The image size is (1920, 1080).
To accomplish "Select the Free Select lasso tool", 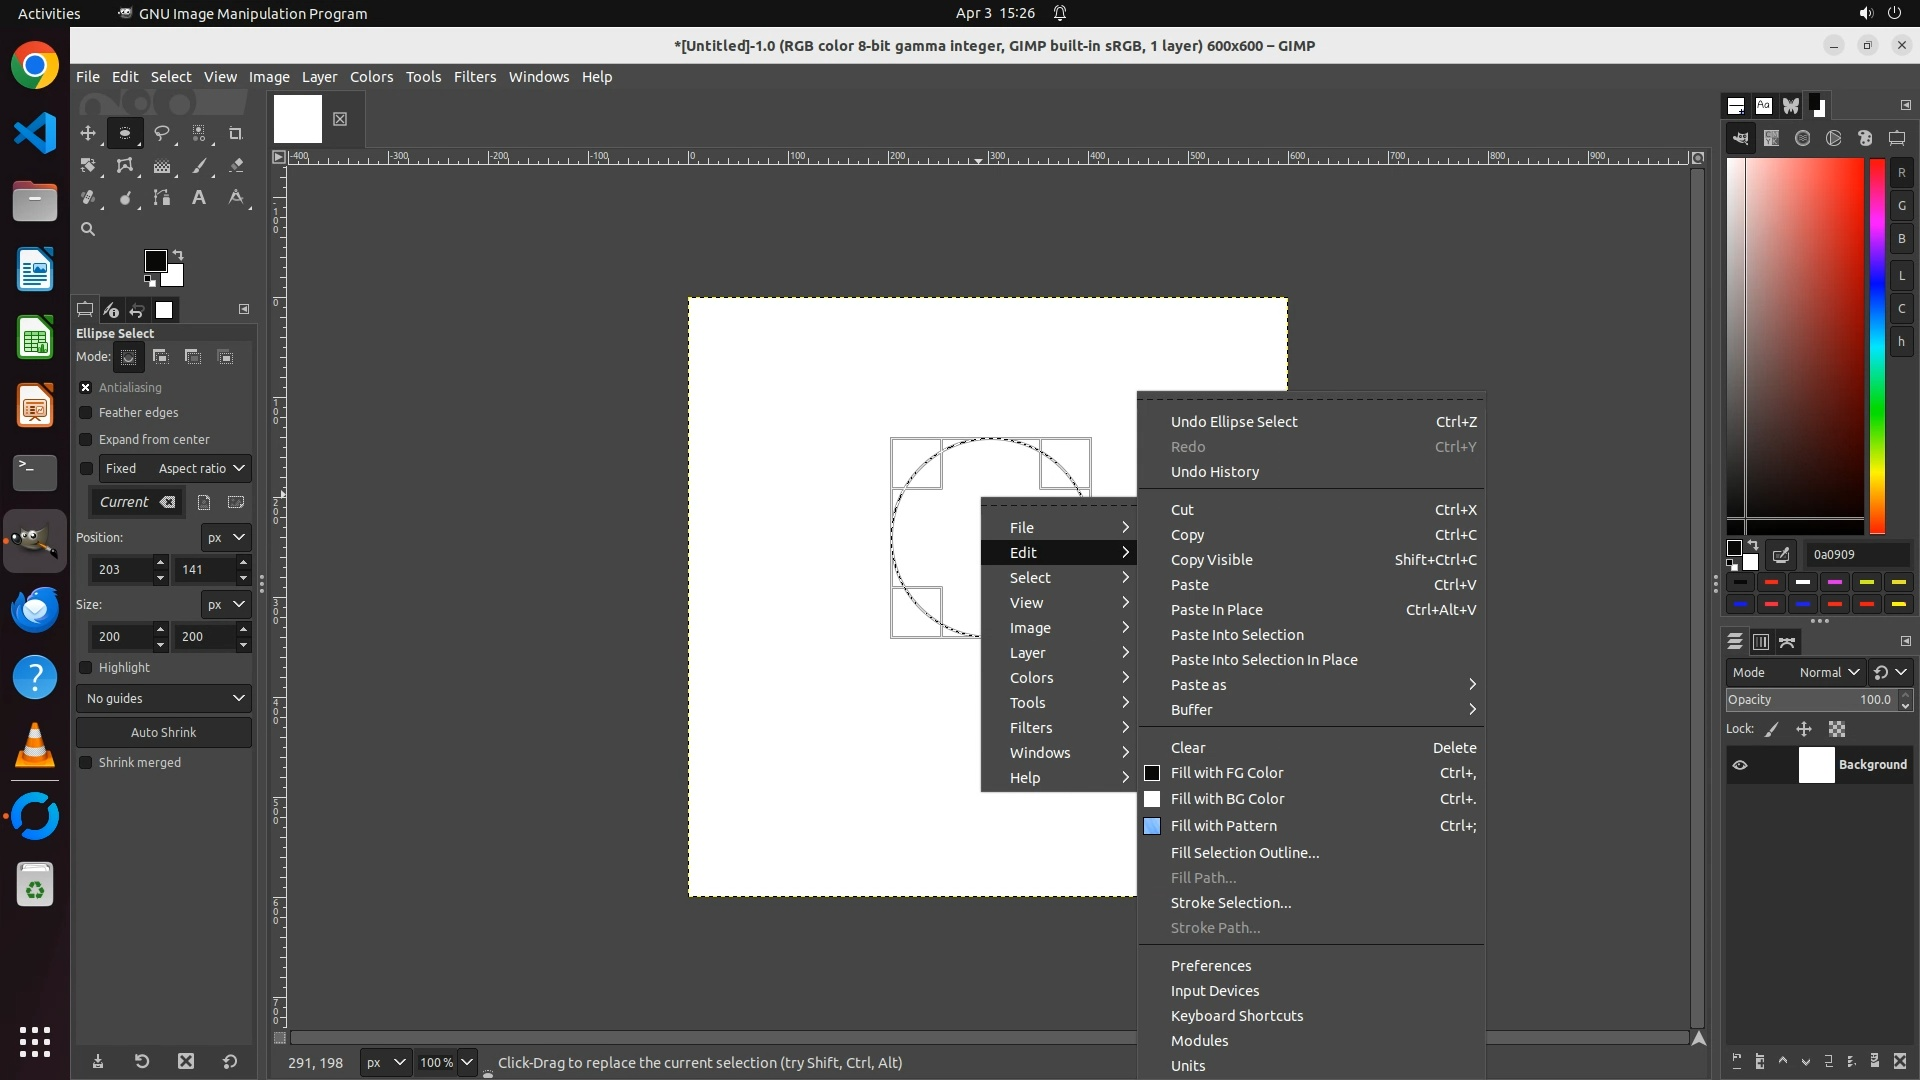I will [x=162, y=133].
